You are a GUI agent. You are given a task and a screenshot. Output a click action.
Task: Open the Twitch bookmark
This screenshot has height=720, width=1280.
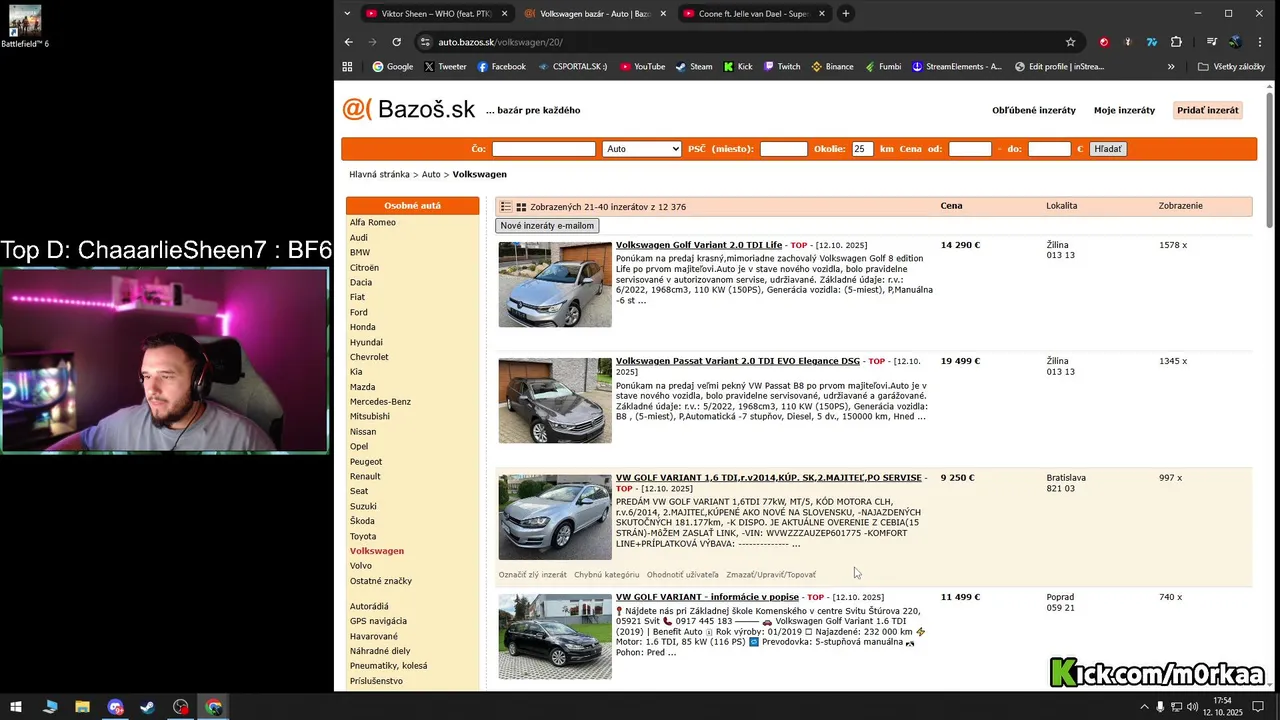tap(782, 67)
